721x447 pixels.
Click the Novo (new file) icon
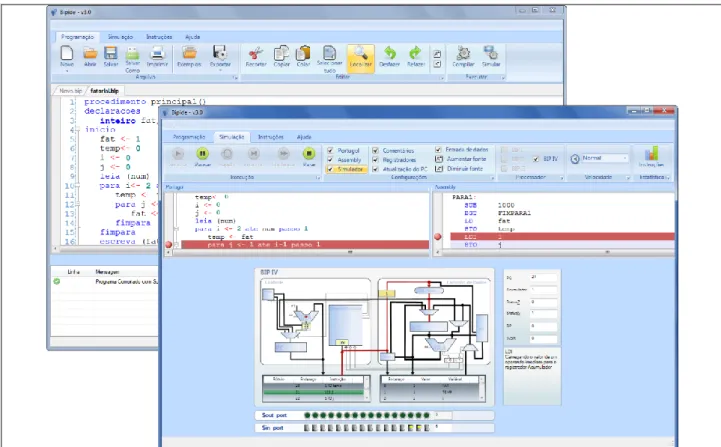click(x=67, y=53)
